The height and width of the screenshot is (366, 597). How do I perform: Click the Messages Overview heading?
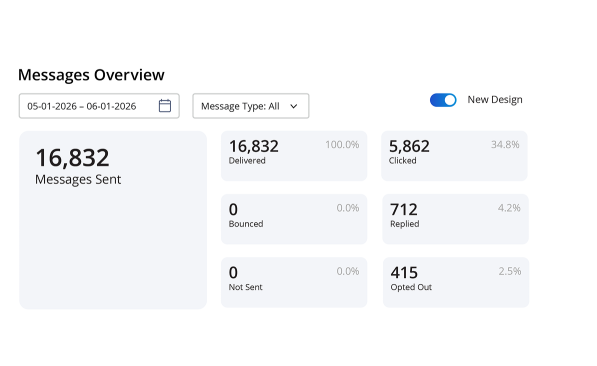(91, 75)
